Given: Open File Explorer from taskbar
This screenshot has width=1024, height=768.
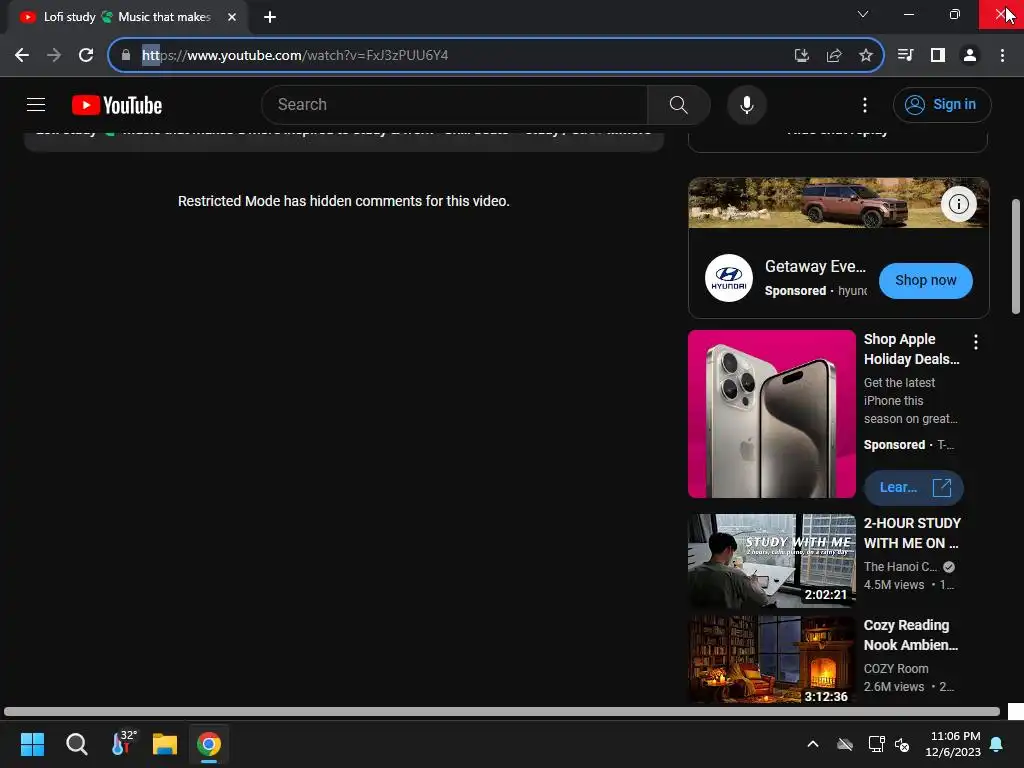Looking at the screenshot, I should (x=165, y=744).
